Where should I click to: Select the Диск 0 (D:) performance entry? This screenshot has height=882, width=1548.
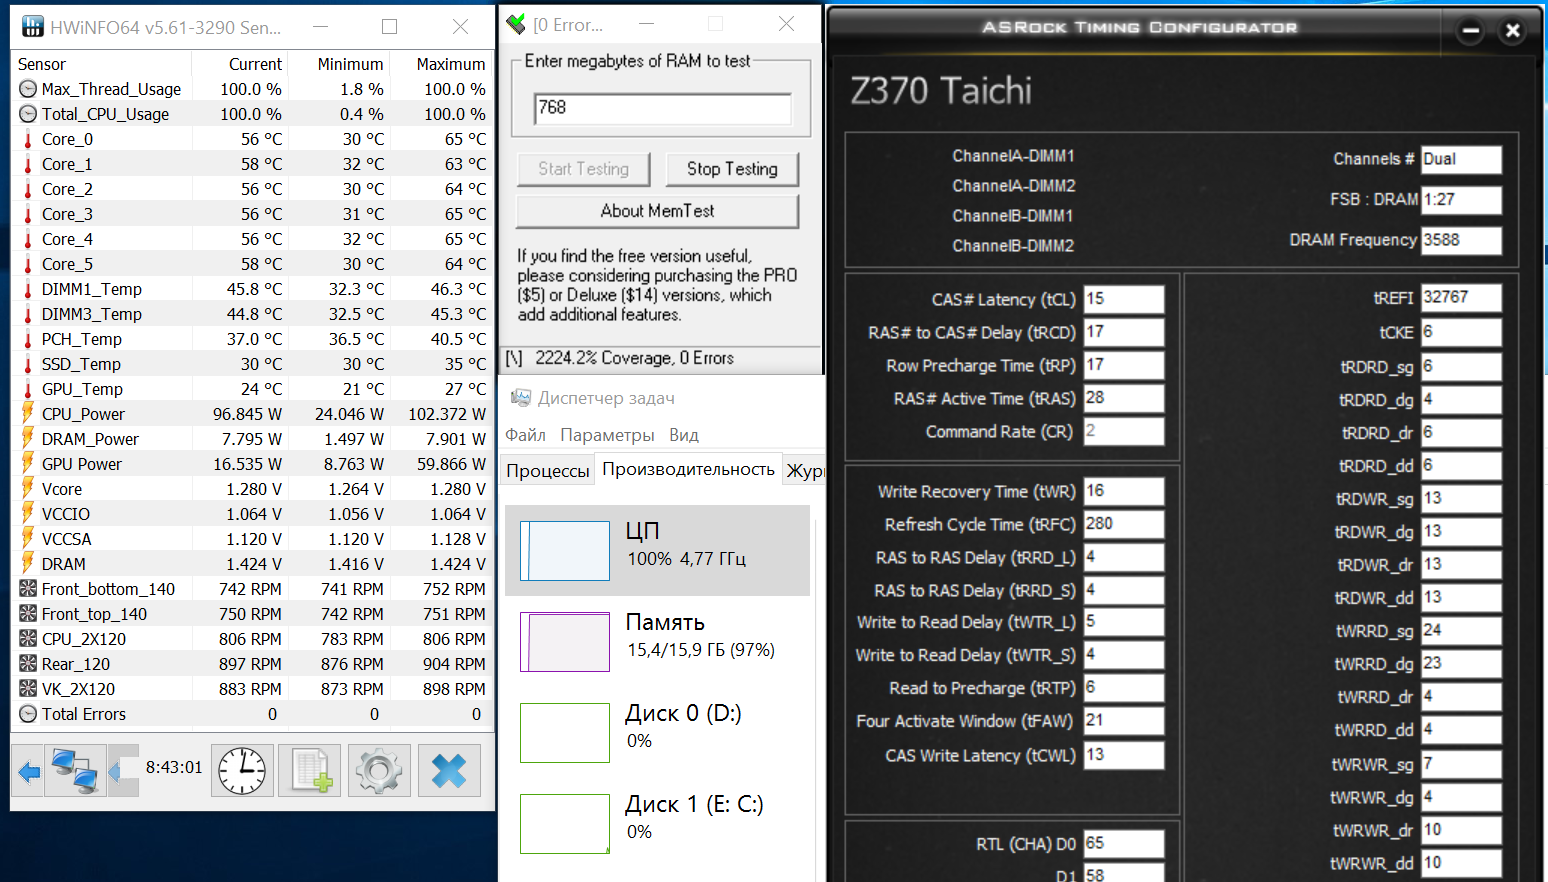(x=657, y=733)
